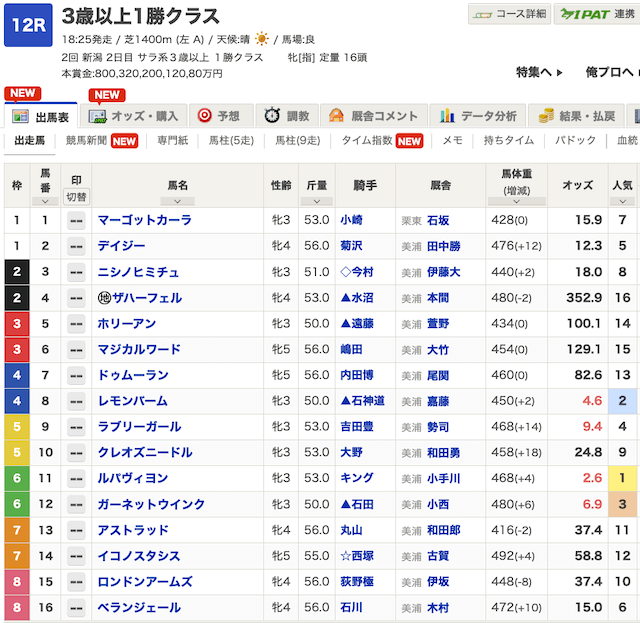
Task: Open the コース詳細 button
Action: tap(509, 14)
